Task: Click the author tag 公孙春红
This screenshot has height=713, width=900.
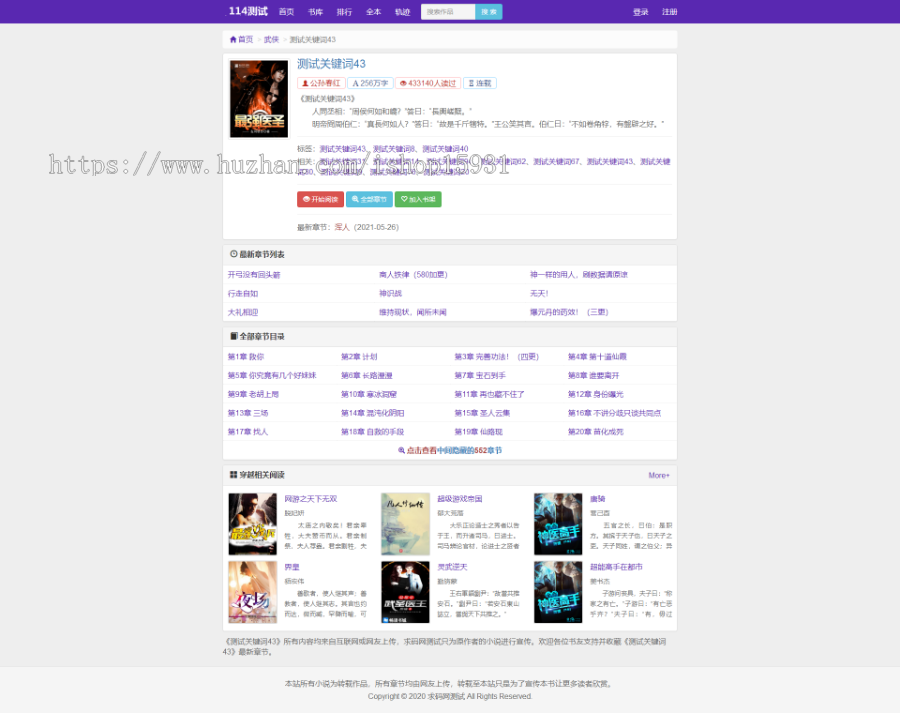Action: click(x=321, y=83)
